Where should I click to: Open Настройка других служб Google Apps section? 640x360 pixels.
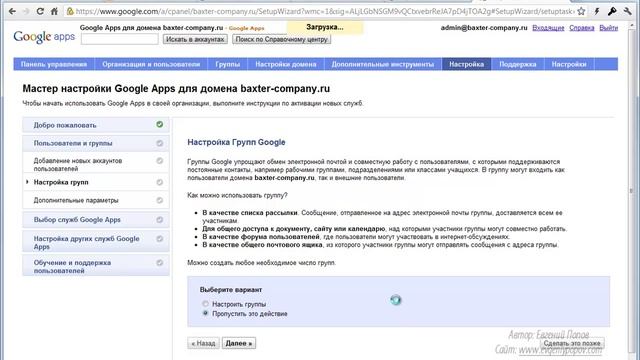[96, 242]
